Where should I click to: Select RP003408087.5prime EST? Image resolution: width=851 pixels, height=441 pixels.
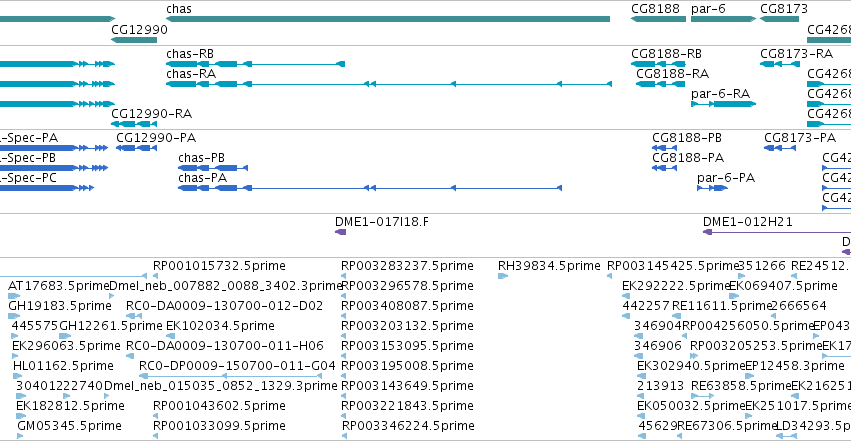coord(407,306)
